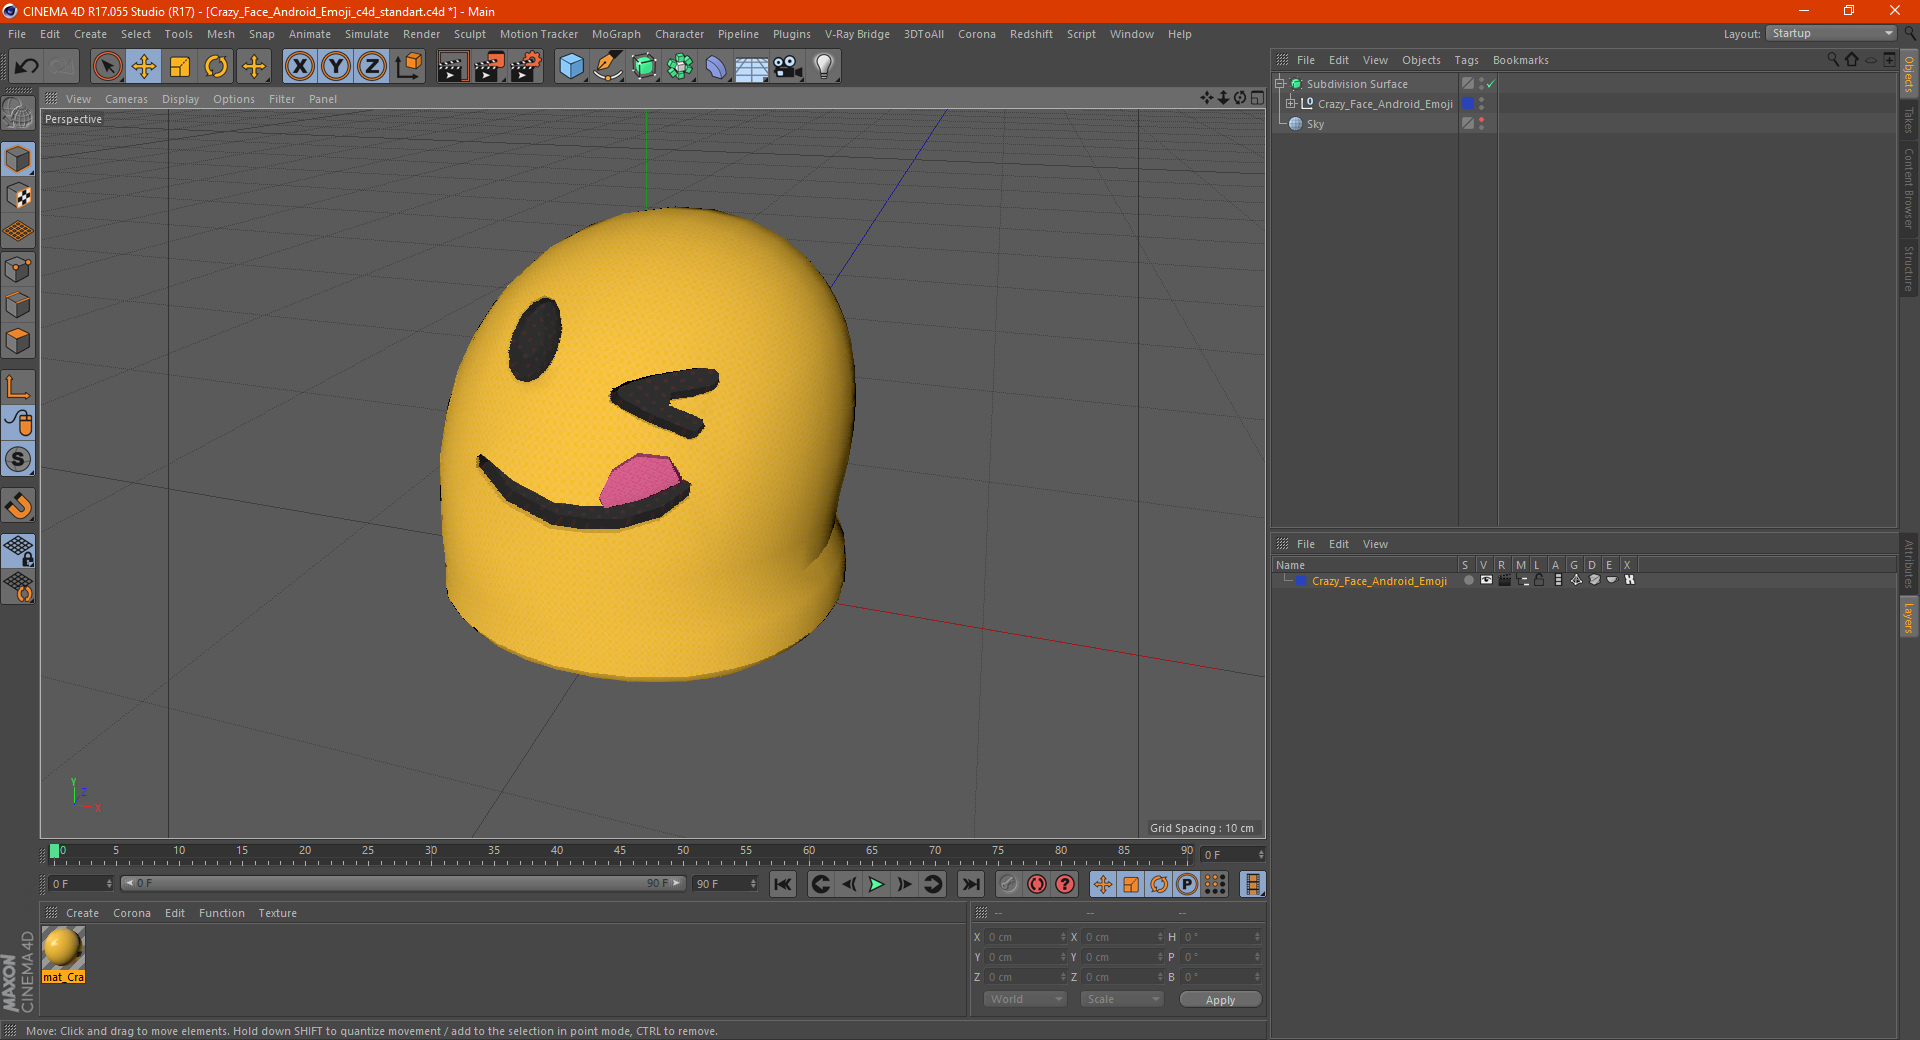Go to end of animation

pos(970,884)
